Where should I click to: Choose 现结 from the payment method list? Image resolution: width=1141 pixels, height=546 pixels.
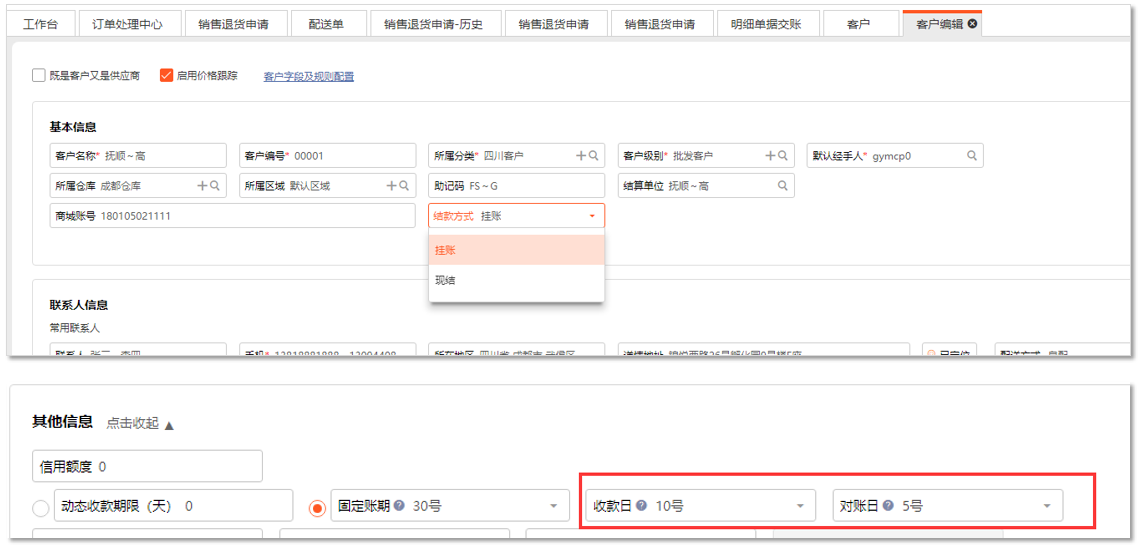click(517, 280)
